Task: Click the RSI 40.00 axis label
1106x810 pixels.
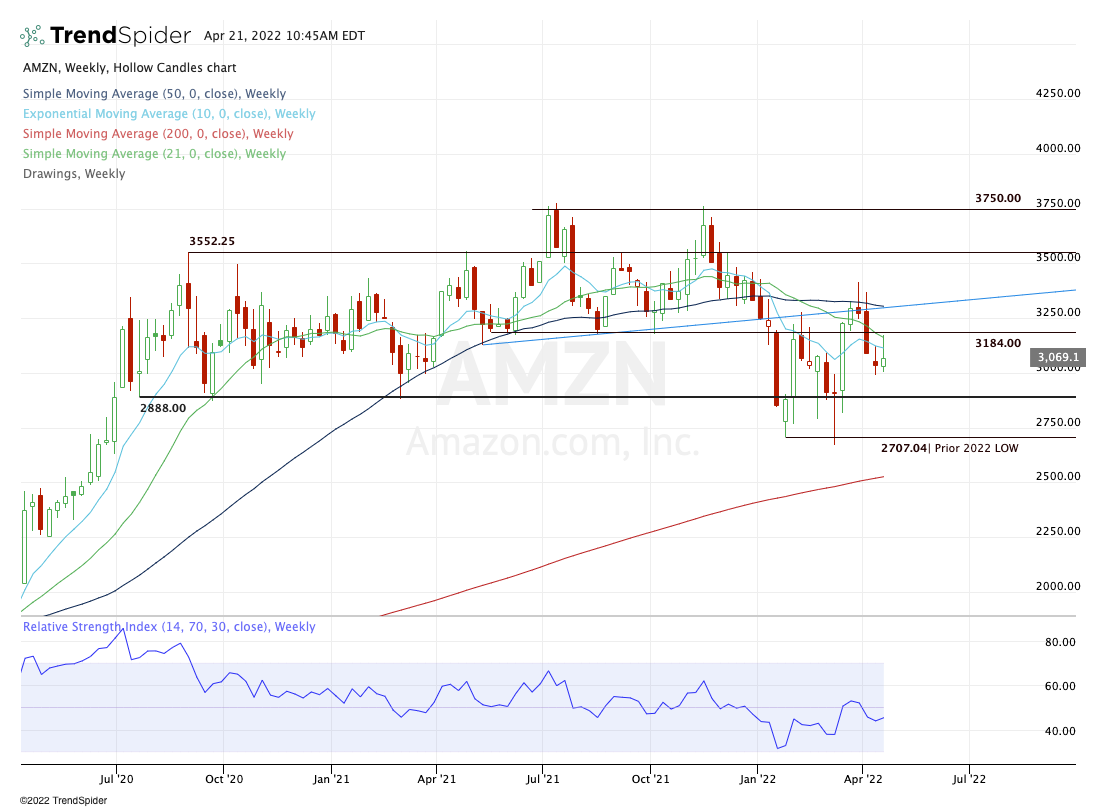Action: (x=1060, y=731)
